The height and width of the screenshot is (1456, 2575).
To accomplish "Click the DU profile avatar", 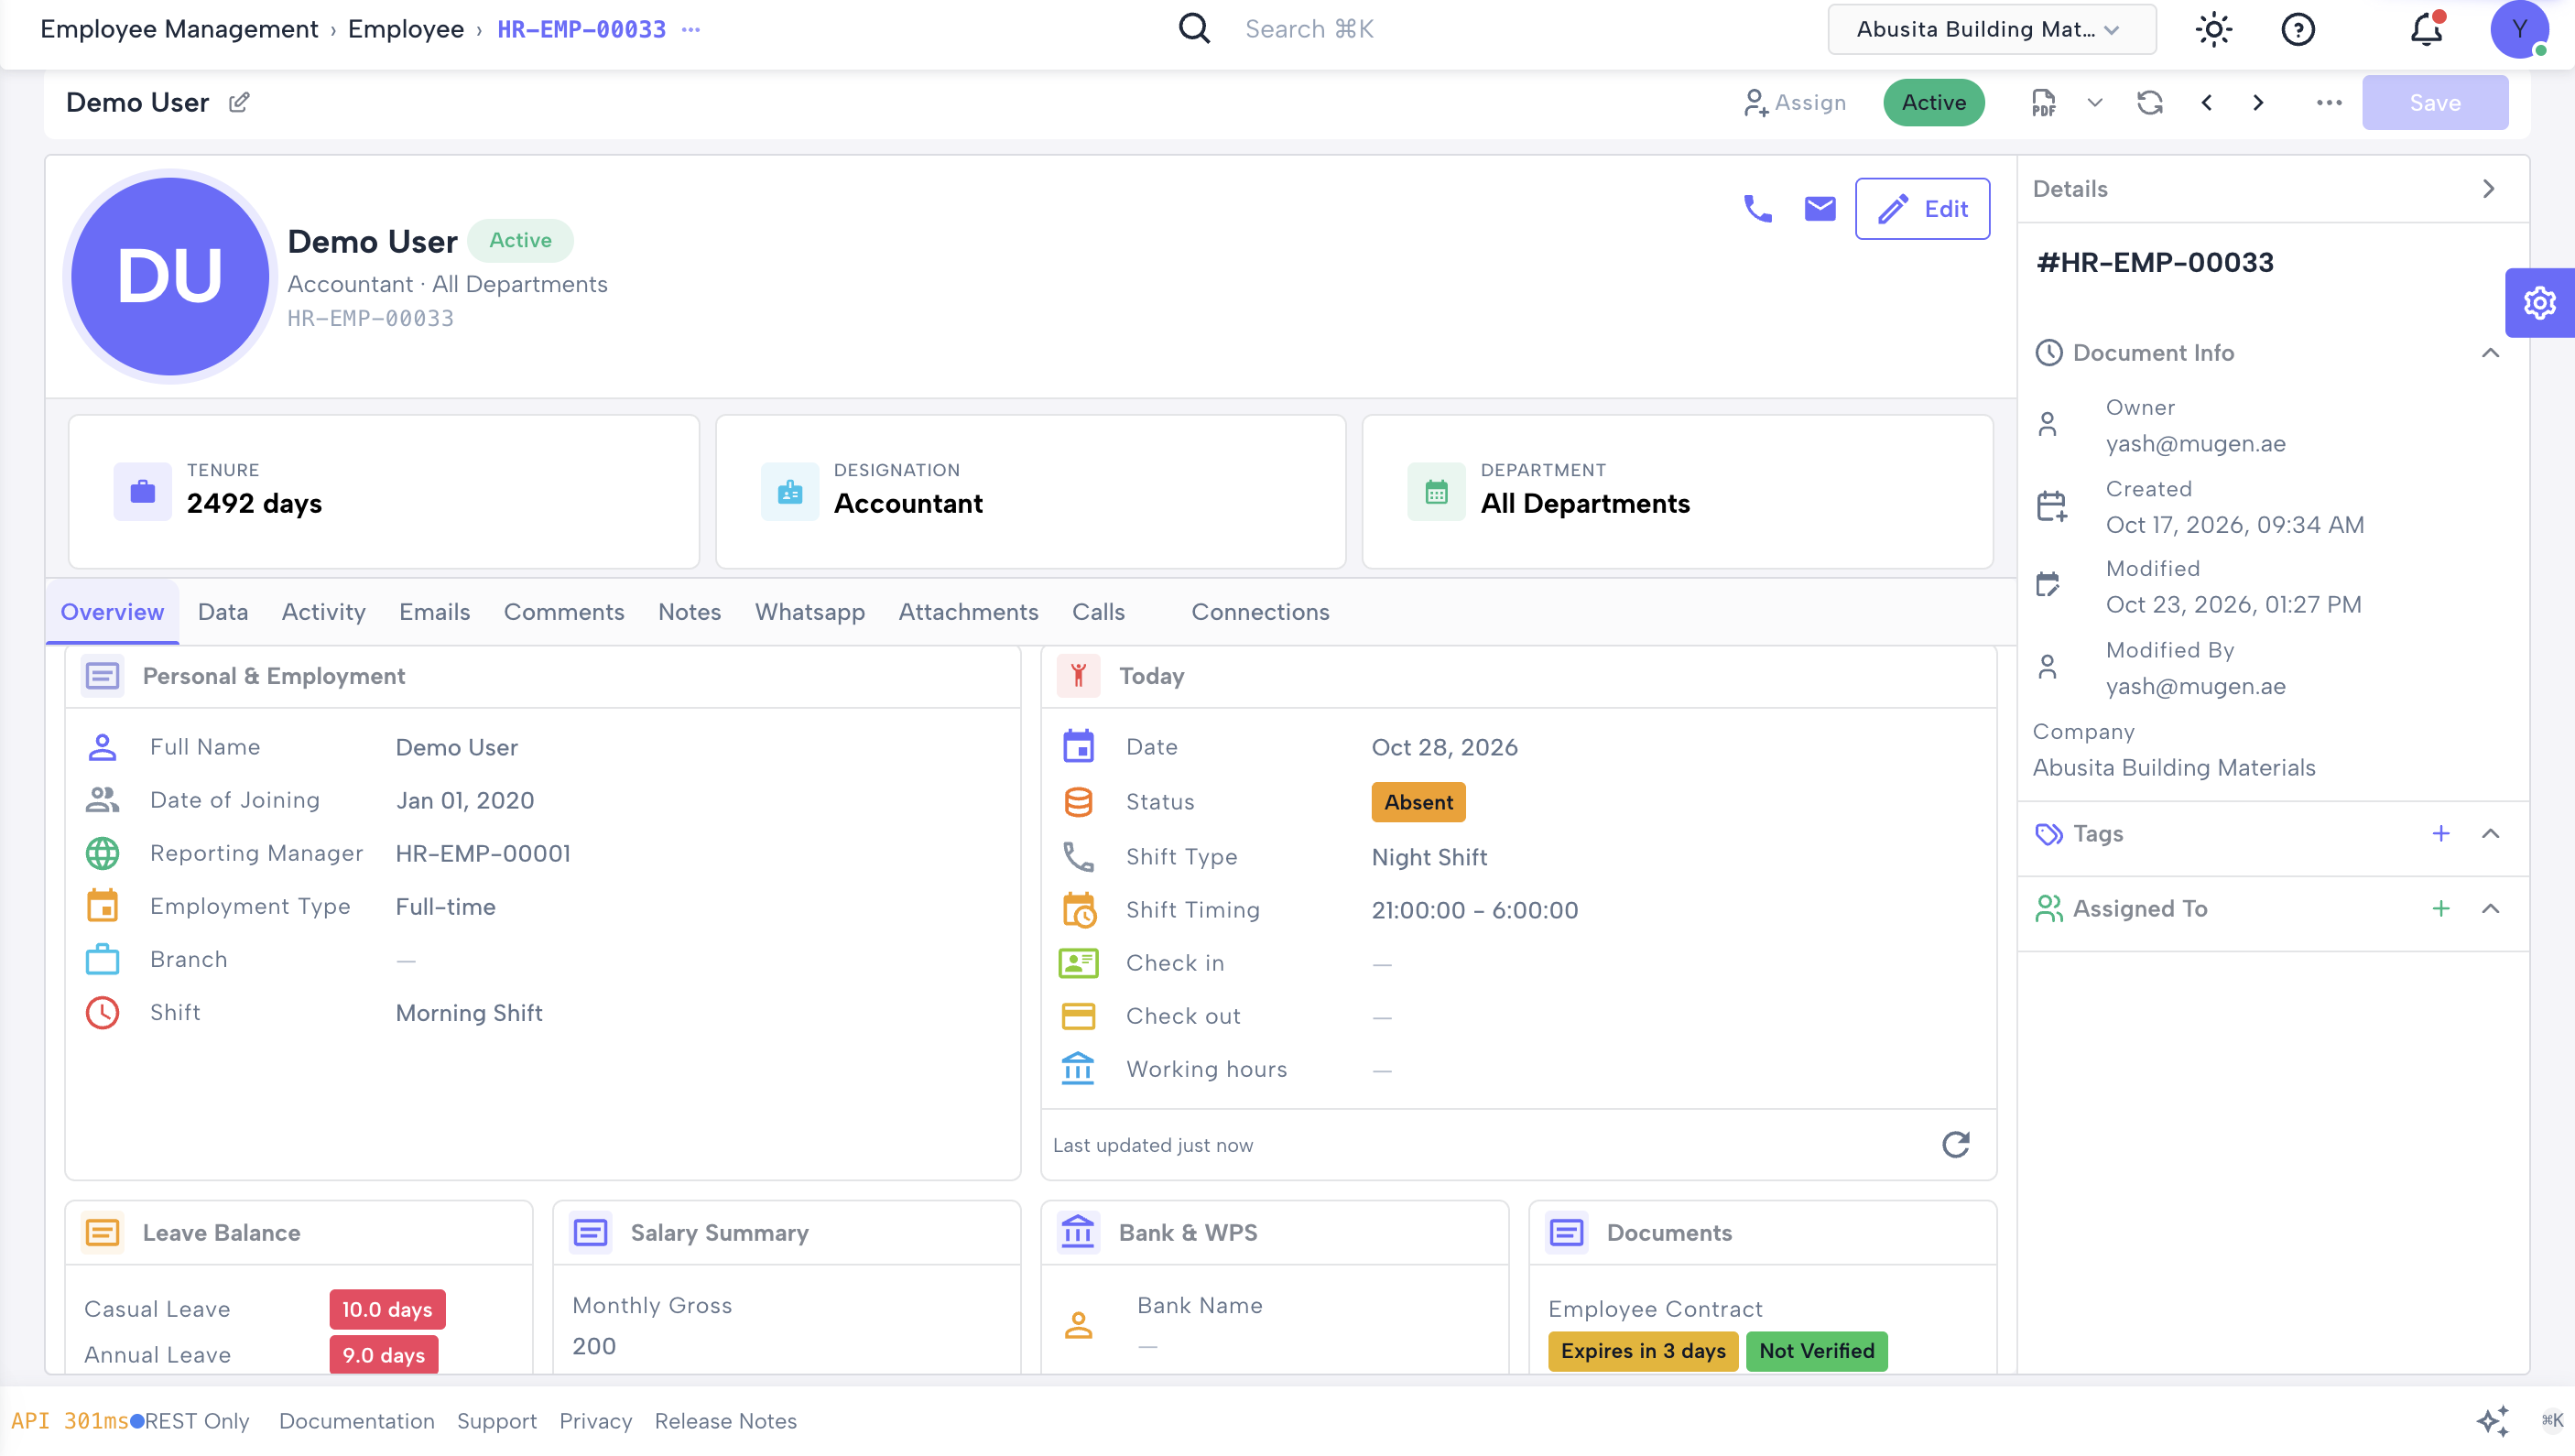I will pos(169,276).
